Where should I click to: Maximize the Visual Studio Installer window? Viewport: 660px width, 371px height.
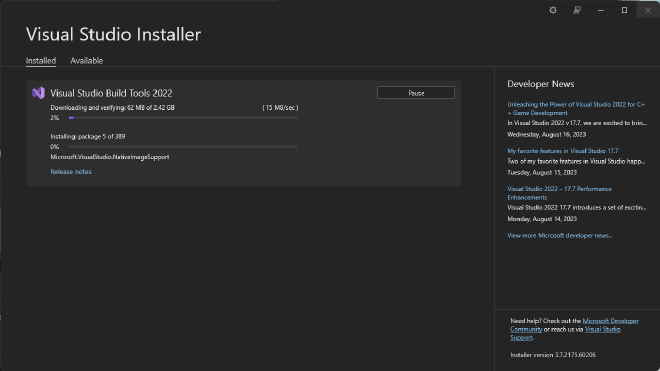click(624, 10)
